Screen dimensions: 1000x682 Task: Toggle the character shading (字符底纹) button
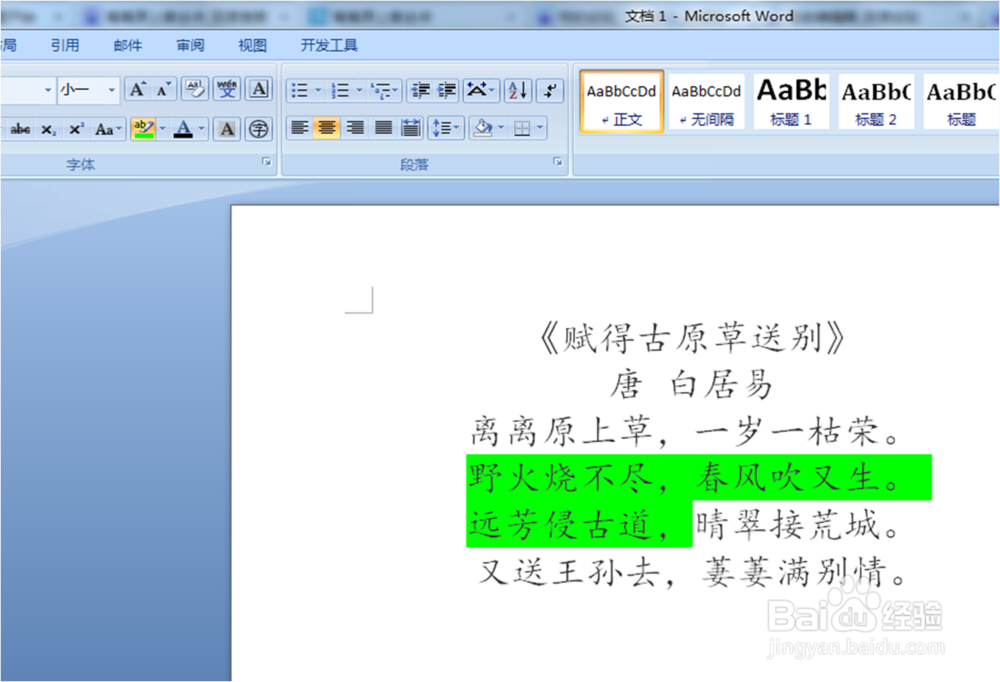click(x=226, y=128)
